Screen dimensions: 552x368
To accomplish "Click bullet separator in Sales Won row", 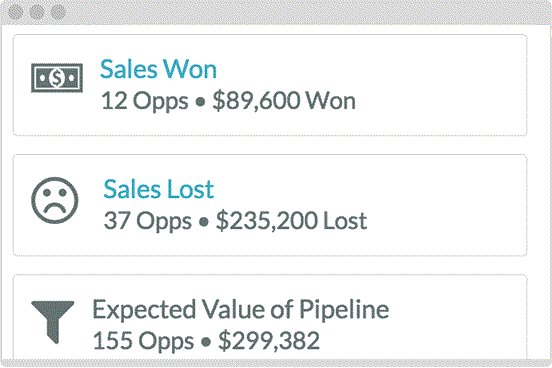I will coord(200,102).
